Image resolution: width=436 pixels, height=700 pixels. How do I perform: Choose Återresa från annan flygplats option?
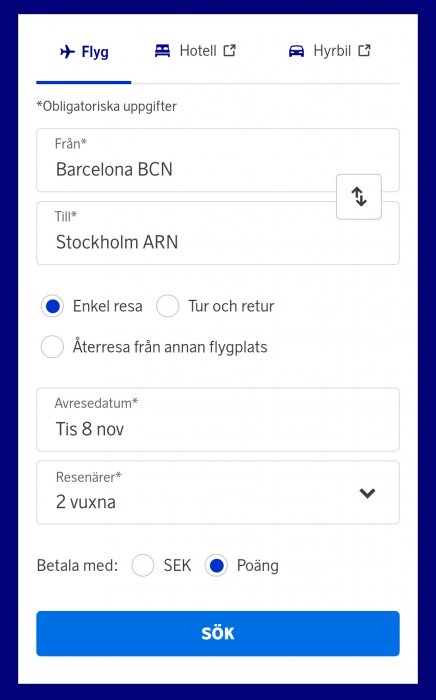pyautogui.click(x=52, y=347)
